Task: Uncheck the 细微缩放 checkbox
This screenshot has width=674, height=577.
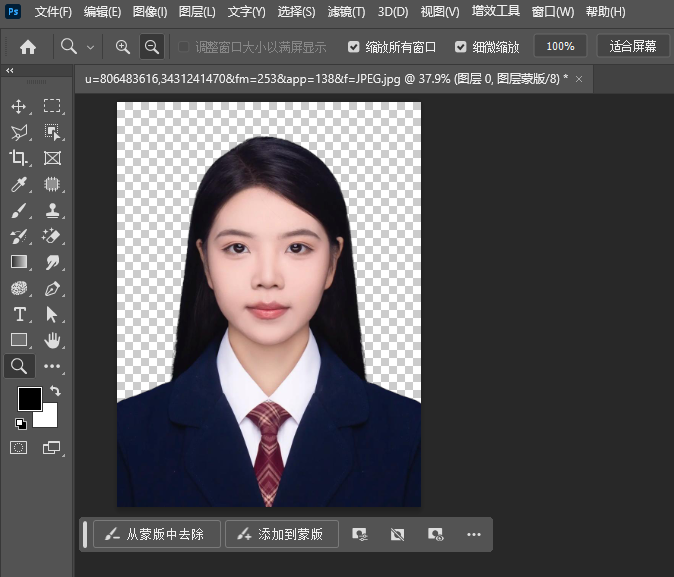Action: 461,47
